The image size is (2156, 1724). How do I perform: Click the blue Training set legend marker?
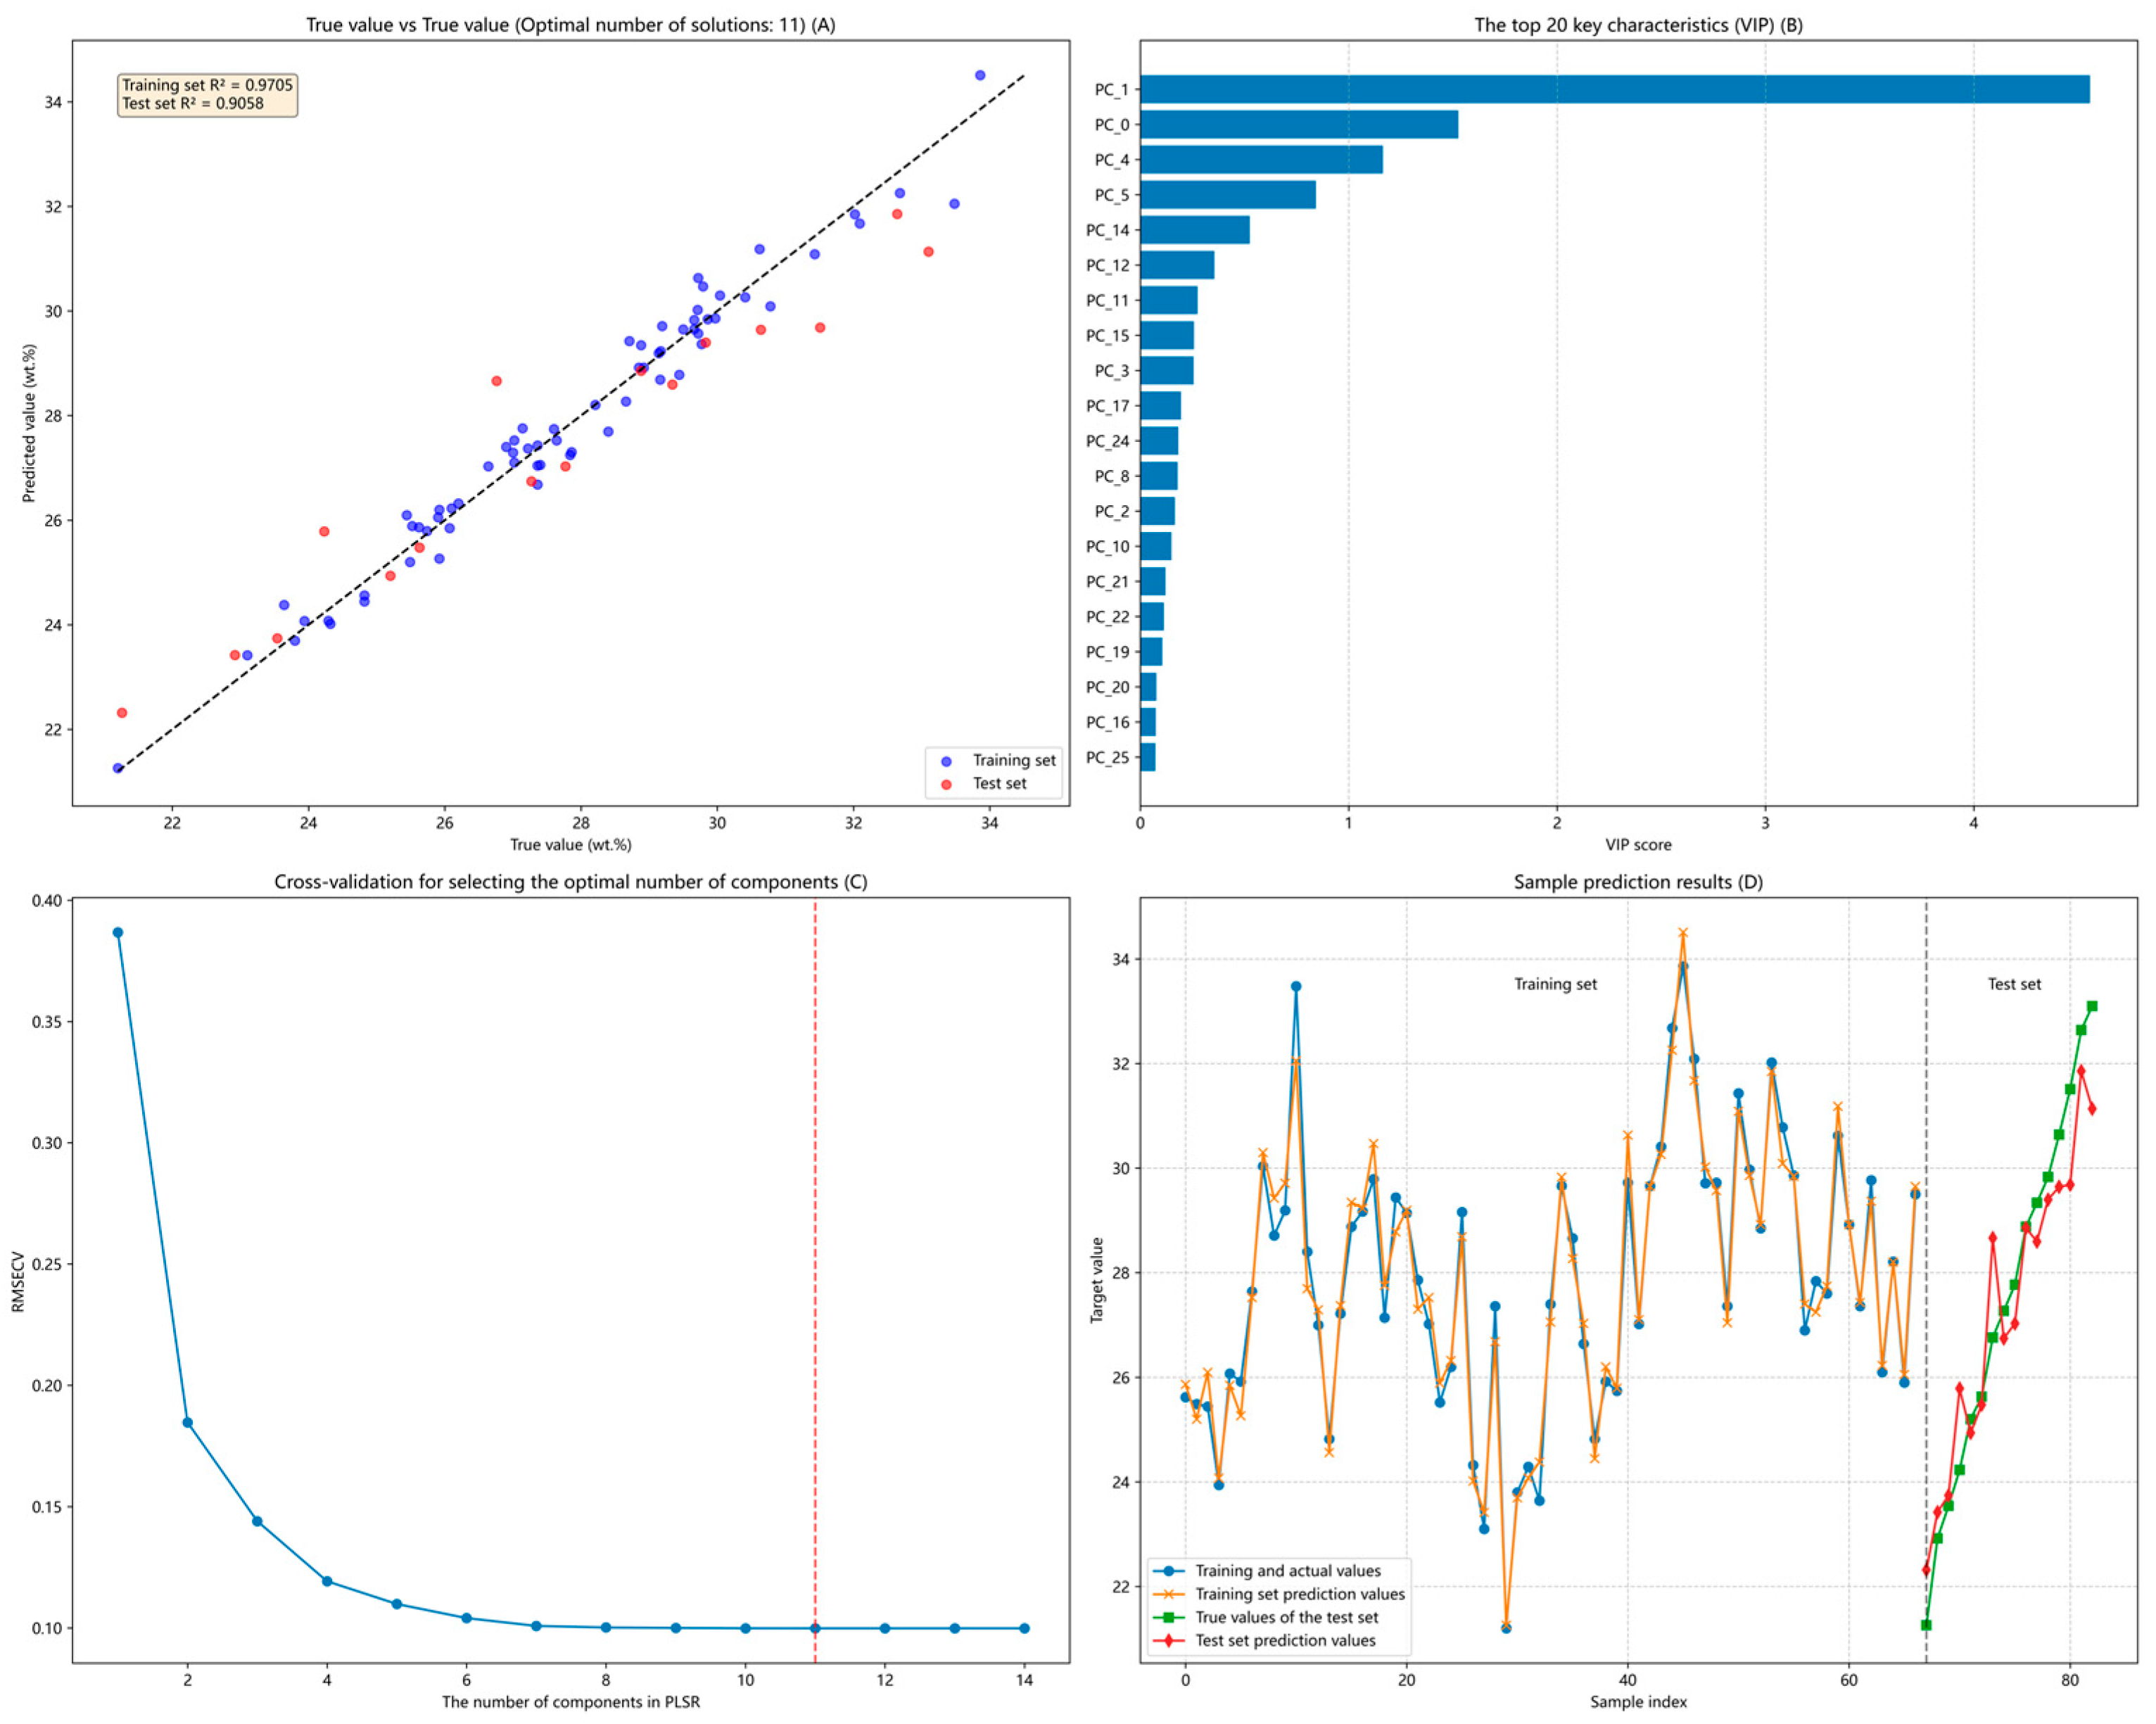click(x=946, y=761)
